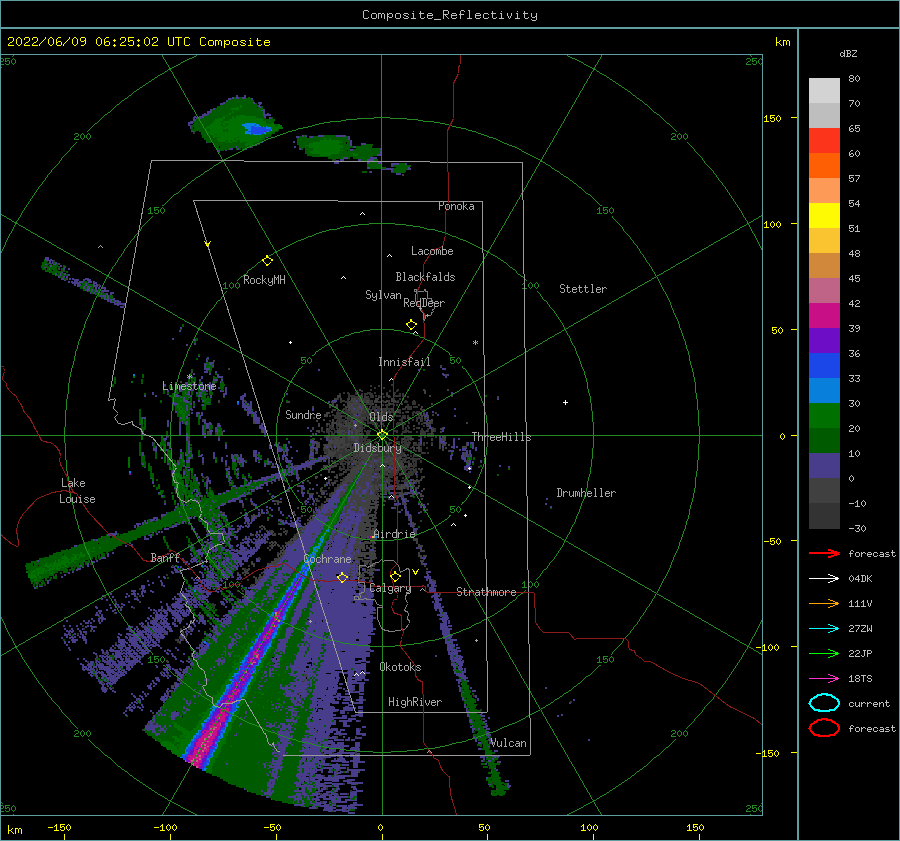Click the cyan 27ZW arrow in the legend
The height and width of the screenshot is (841, 900).
click(x=824, y=629)
